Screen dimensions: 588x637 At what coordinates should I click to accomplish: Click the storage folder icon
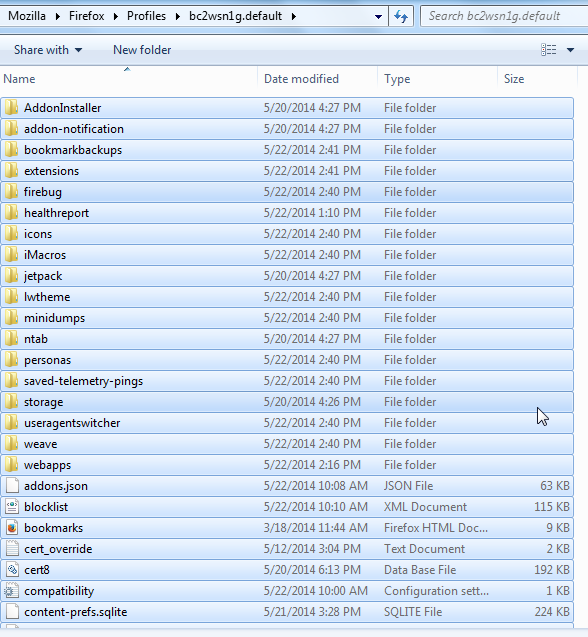tap(12, 402)
